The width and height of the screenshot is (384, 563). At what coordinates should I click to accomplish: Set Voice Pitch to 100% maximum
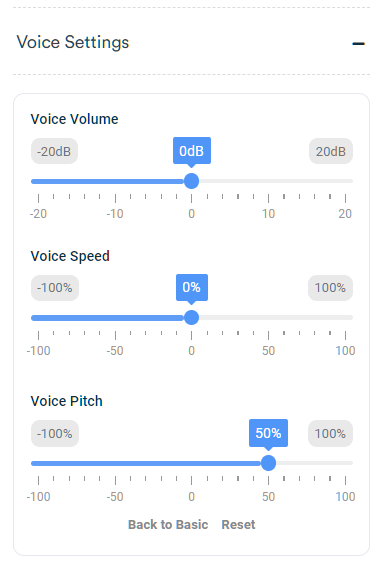[x=330, y=433]
